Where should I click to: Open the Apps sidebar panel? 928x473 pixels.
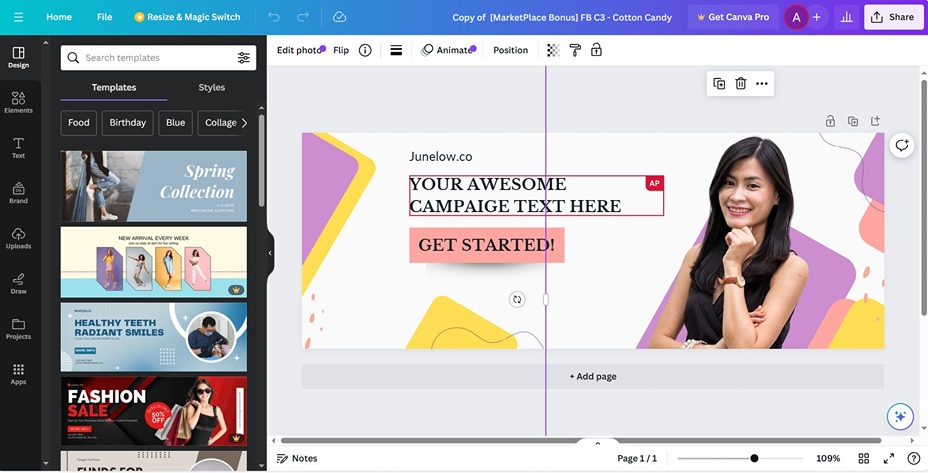point(18,374)
